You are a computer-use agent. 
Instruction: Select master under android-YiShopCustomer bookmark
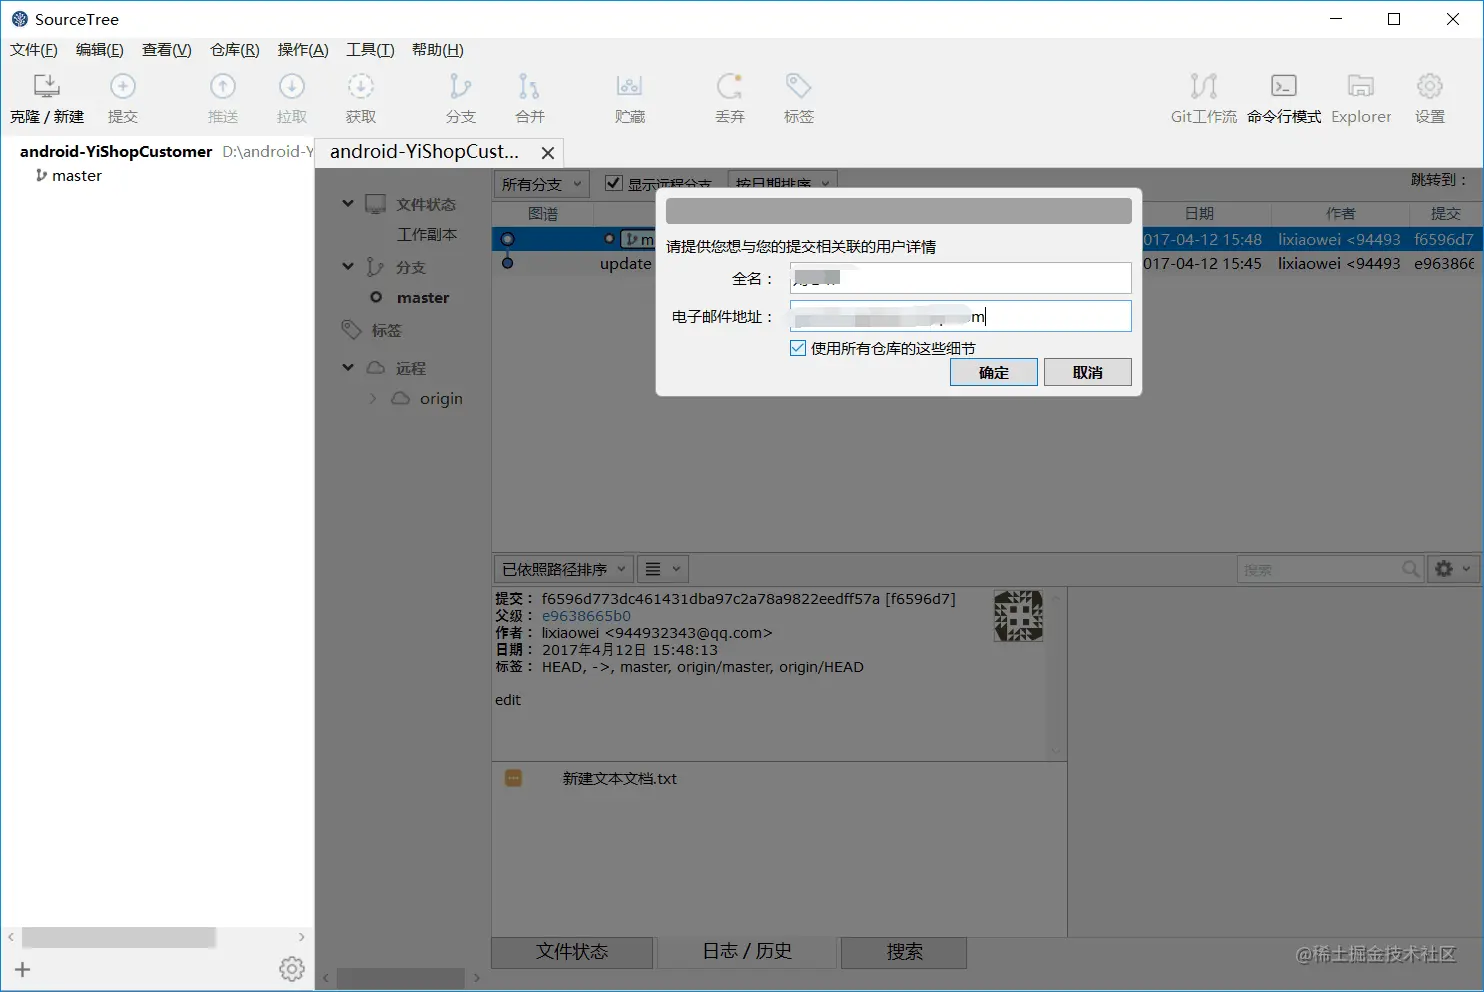pyautogui.click(x=77, y=175)
